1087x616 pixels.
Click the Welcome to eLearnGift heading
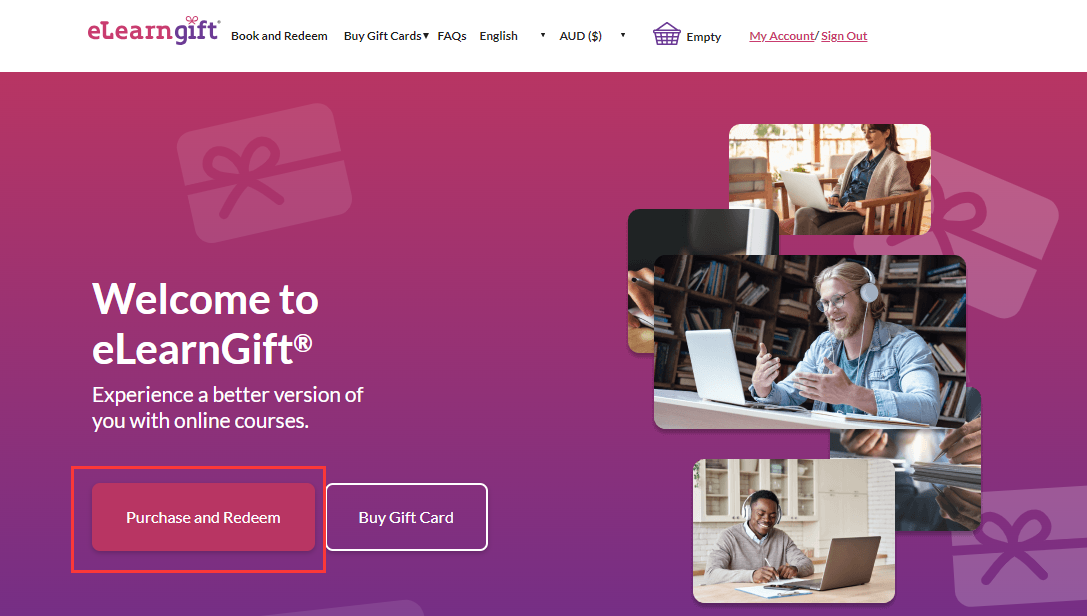[x=205, y=324]
